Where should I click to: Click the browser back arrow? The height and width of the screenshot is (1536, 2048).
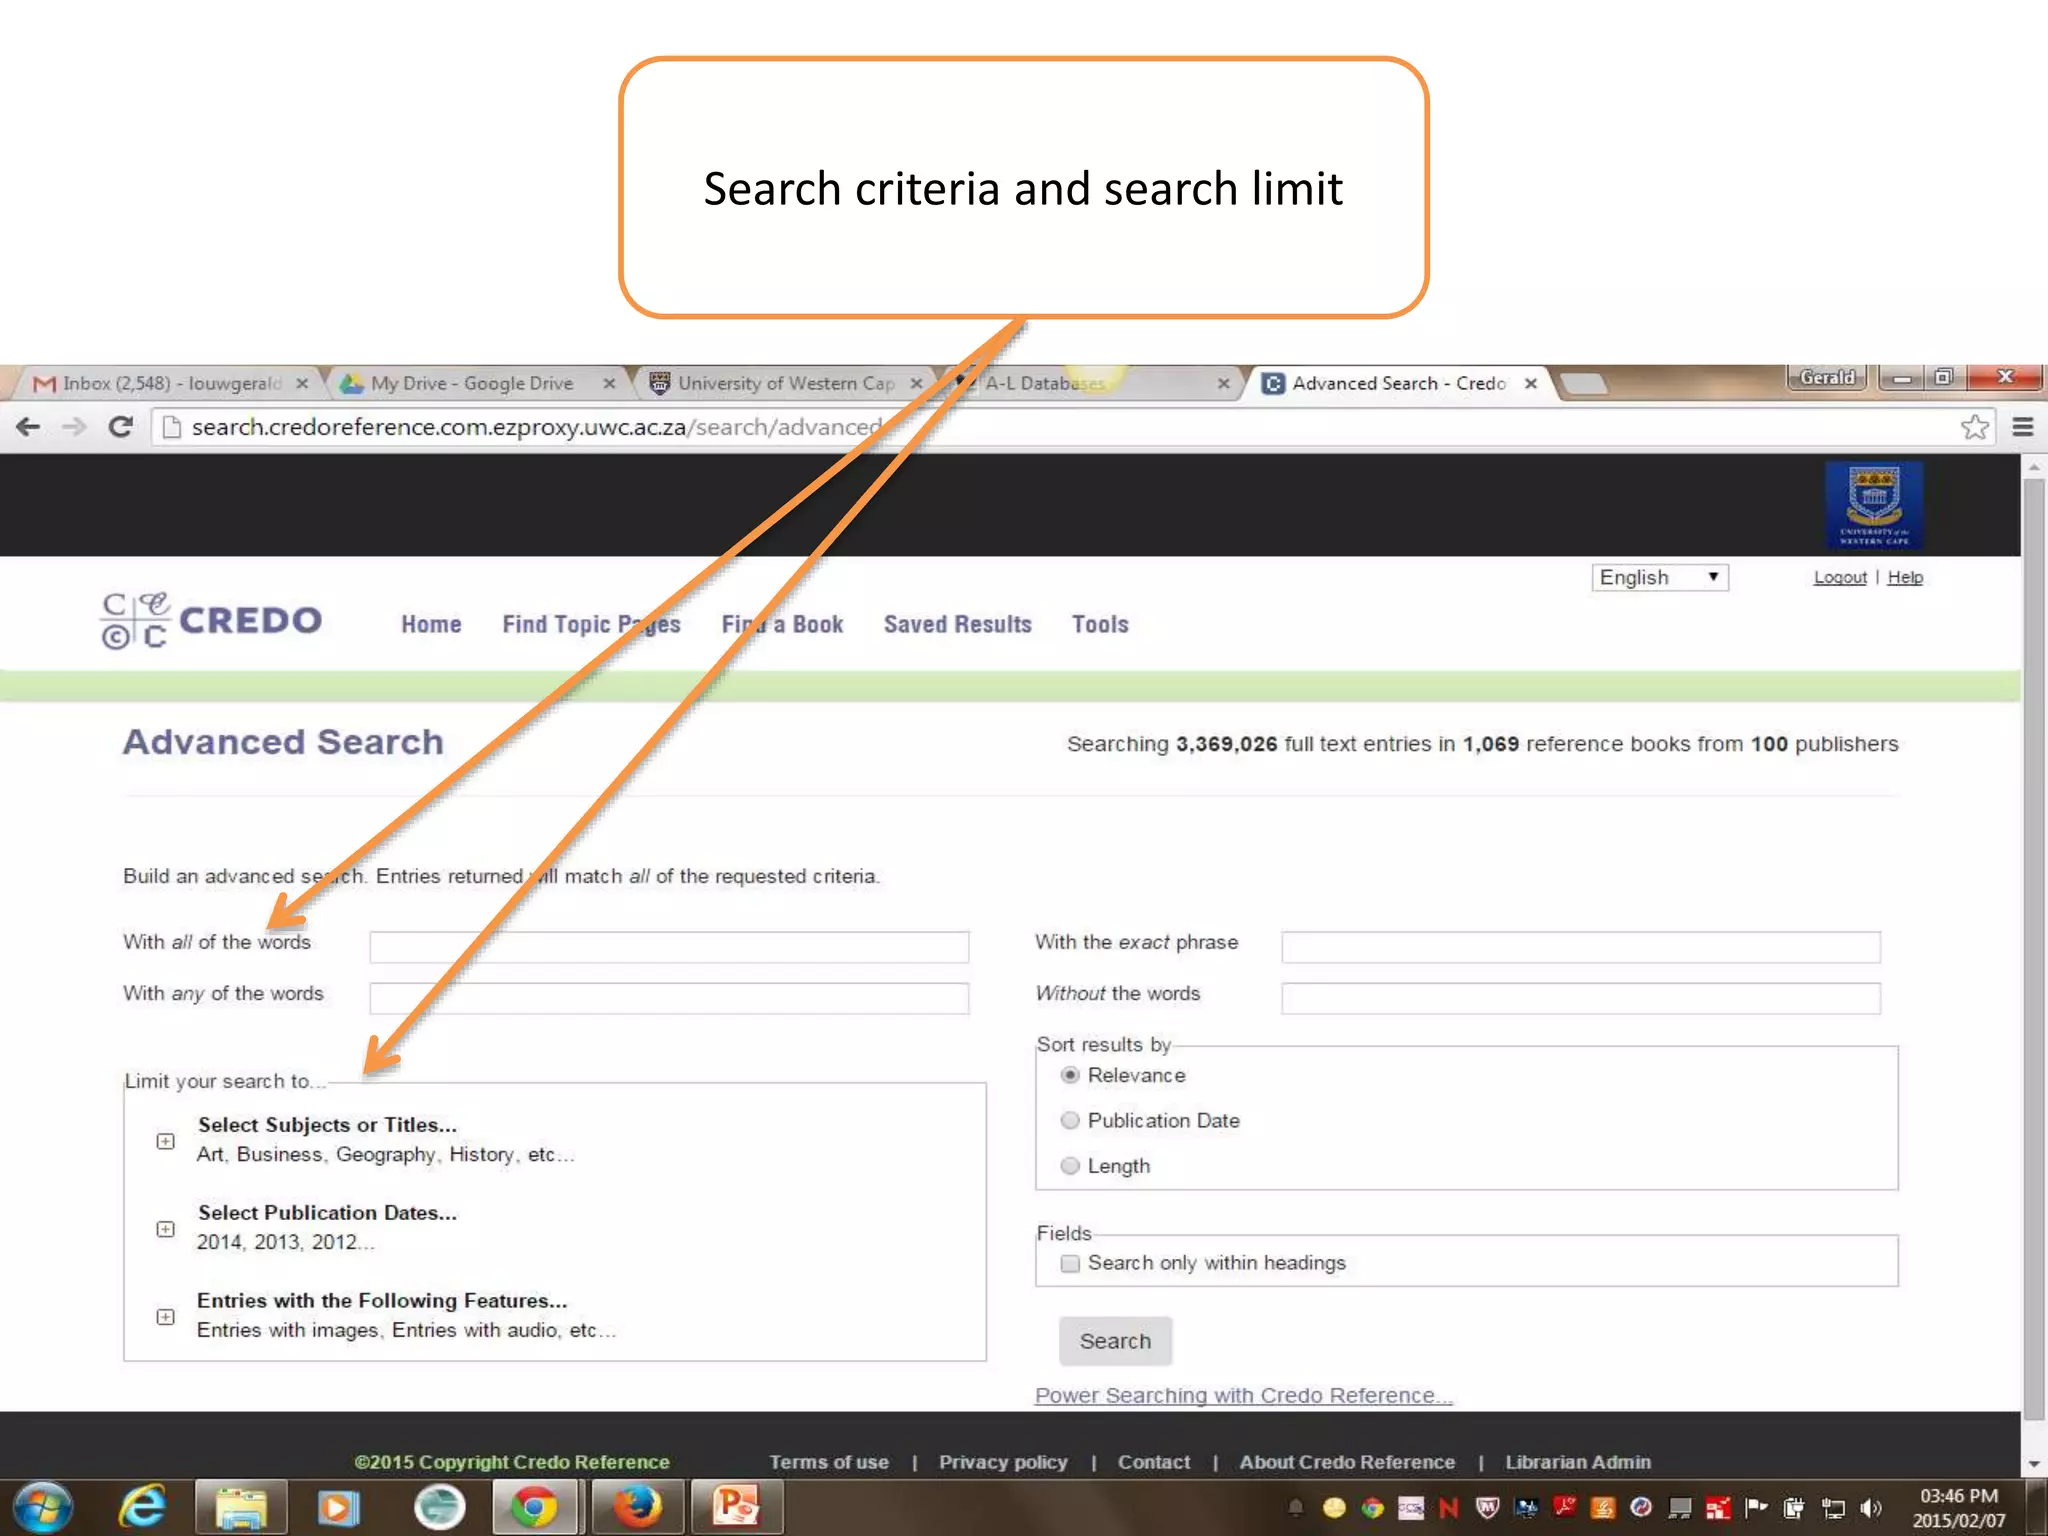click(x=28, y=427)
